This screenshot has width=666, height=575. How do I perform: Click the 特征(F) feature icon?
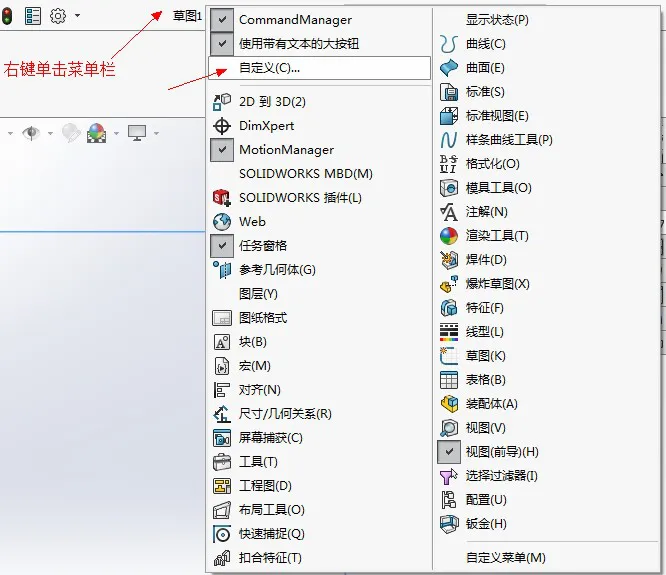tap(449, 307)
